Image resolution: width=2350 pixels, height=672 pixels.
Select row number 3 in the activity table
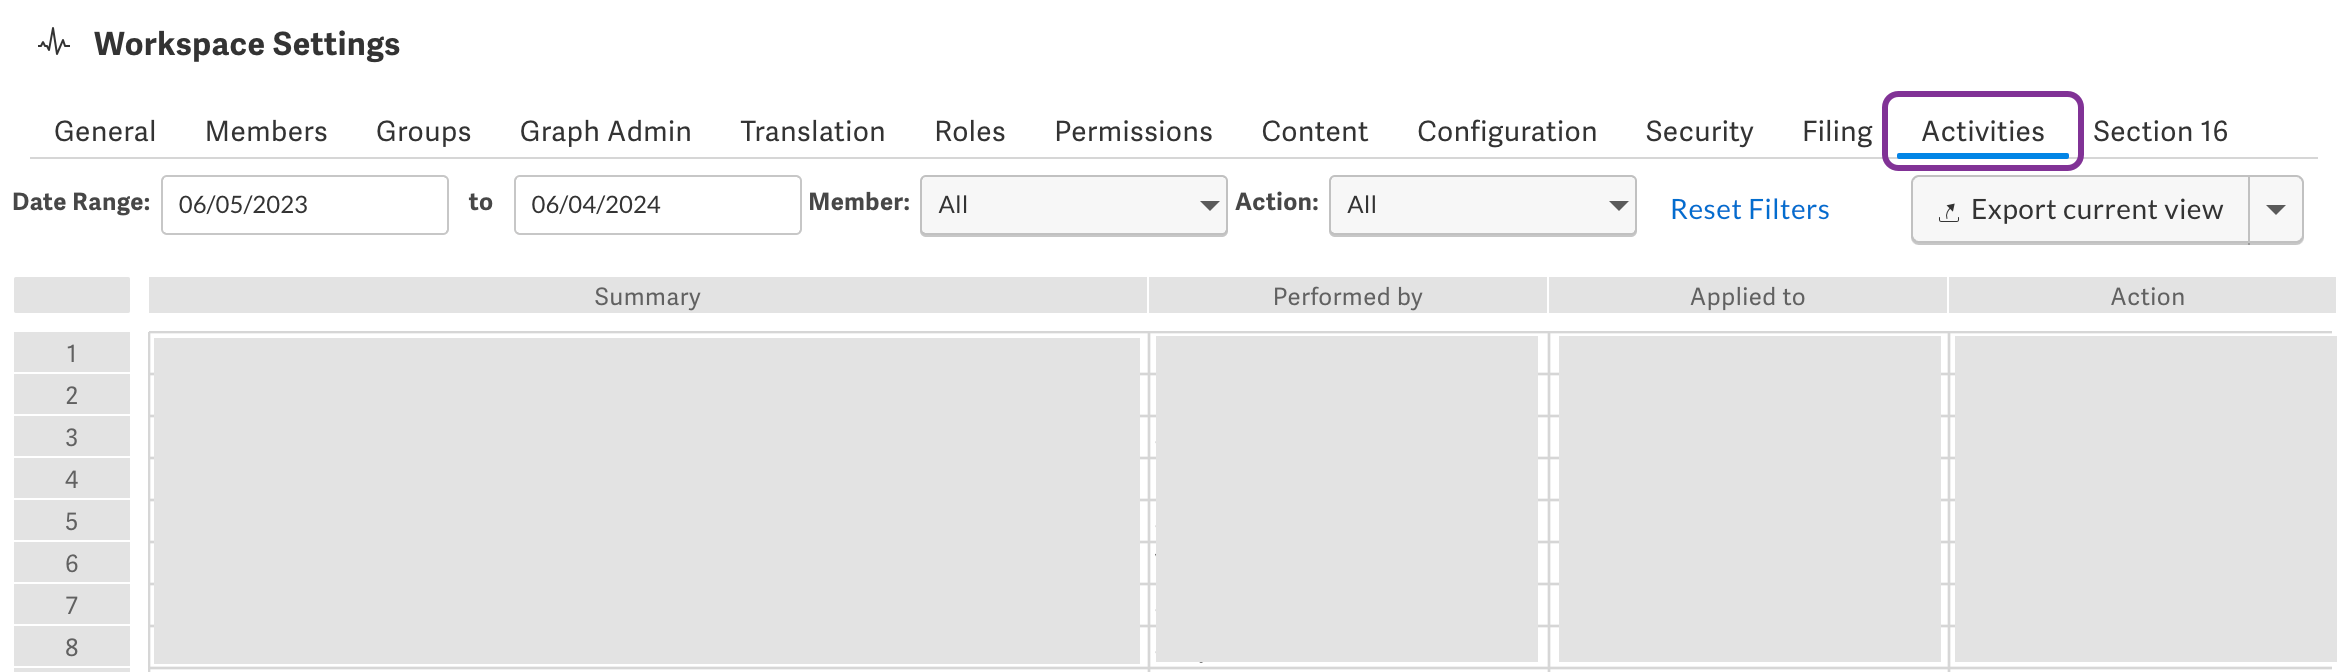tap(71, 436)
